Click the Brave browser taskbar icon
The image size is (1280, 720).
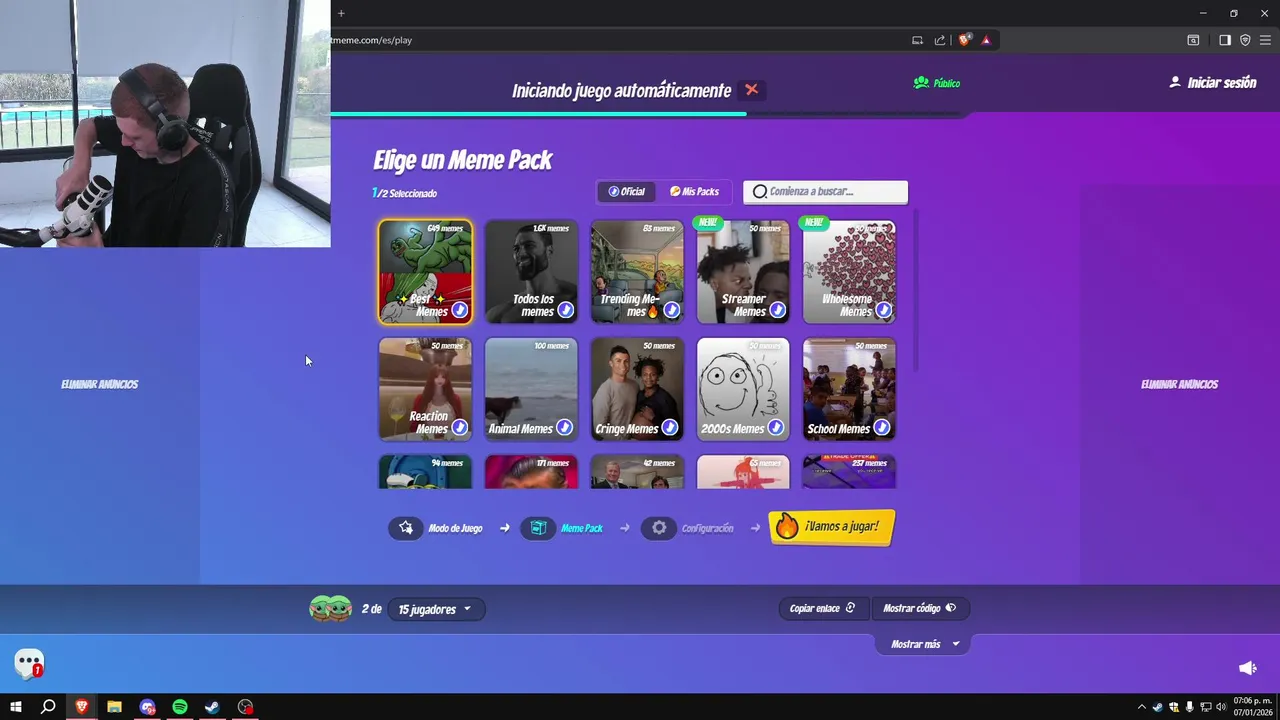click(82, 707)
